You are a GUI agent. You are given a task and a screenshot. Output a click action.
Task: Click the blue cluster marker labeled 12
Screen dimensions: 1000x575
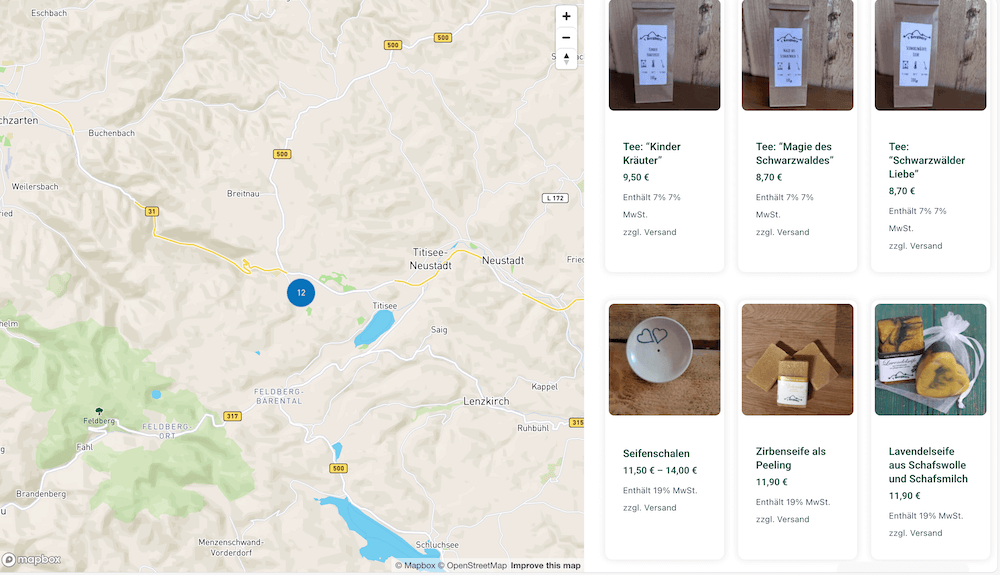301,293
